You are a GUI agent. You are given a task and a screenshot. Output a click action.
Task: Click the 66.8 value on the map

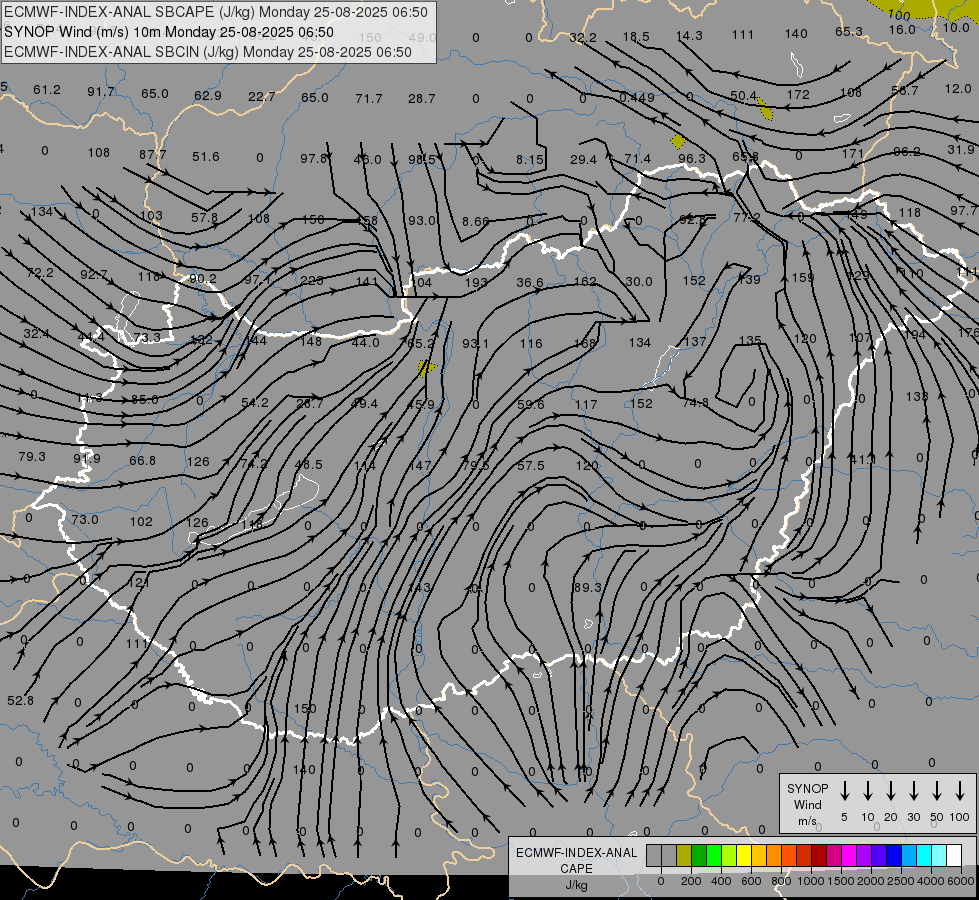pos(142,460)
